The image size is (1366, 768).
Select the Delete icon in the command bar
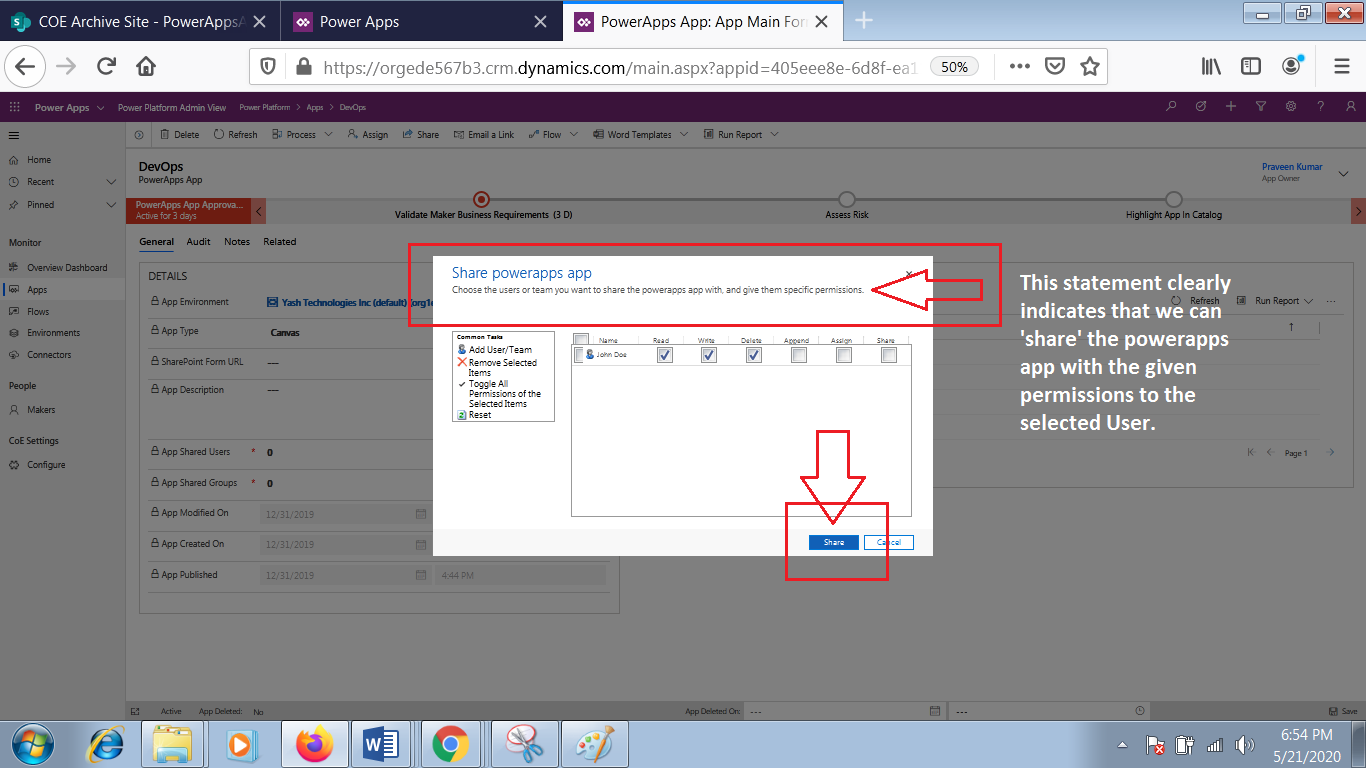pos(179,133)
